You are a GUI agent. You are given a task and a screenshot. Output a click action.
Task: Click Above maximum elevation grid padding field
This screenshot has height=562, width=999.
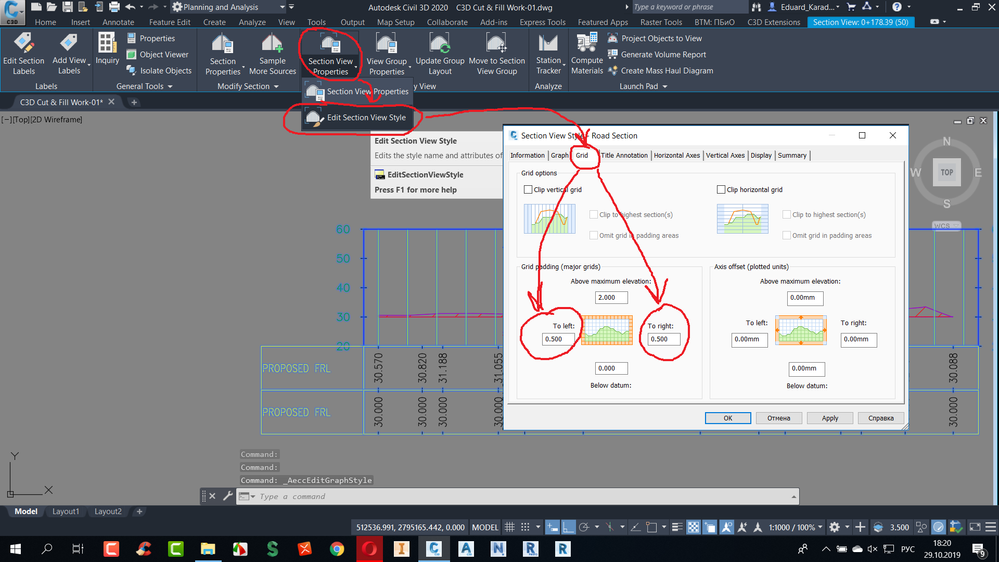[x=611, y=298]
